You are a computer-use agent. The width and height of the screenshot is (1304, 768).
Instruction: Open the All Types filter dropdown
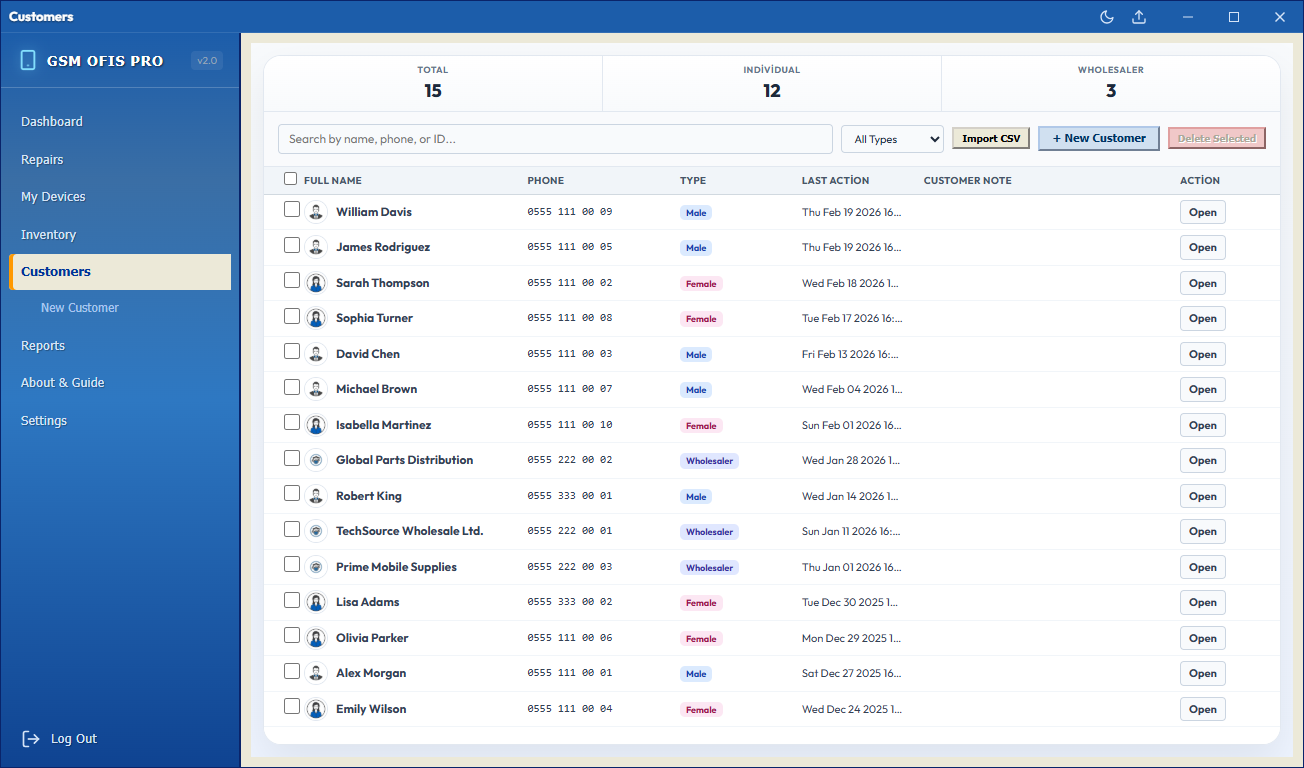[892, 139]
